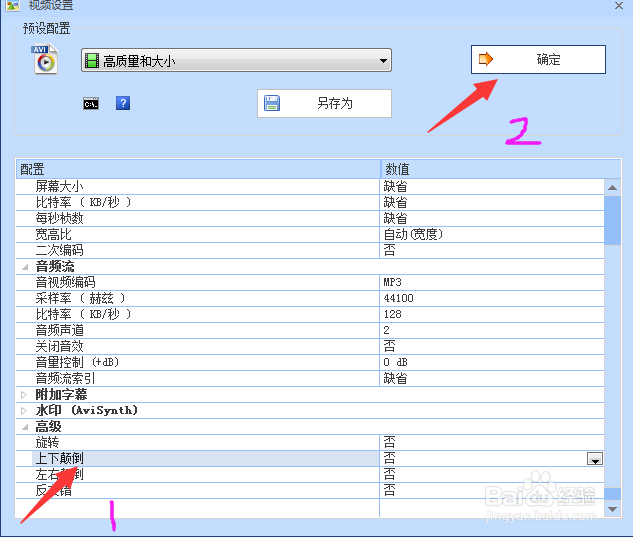
Task: Expand the 水印 (AviSynth) section
Action: tap(24, 410)
